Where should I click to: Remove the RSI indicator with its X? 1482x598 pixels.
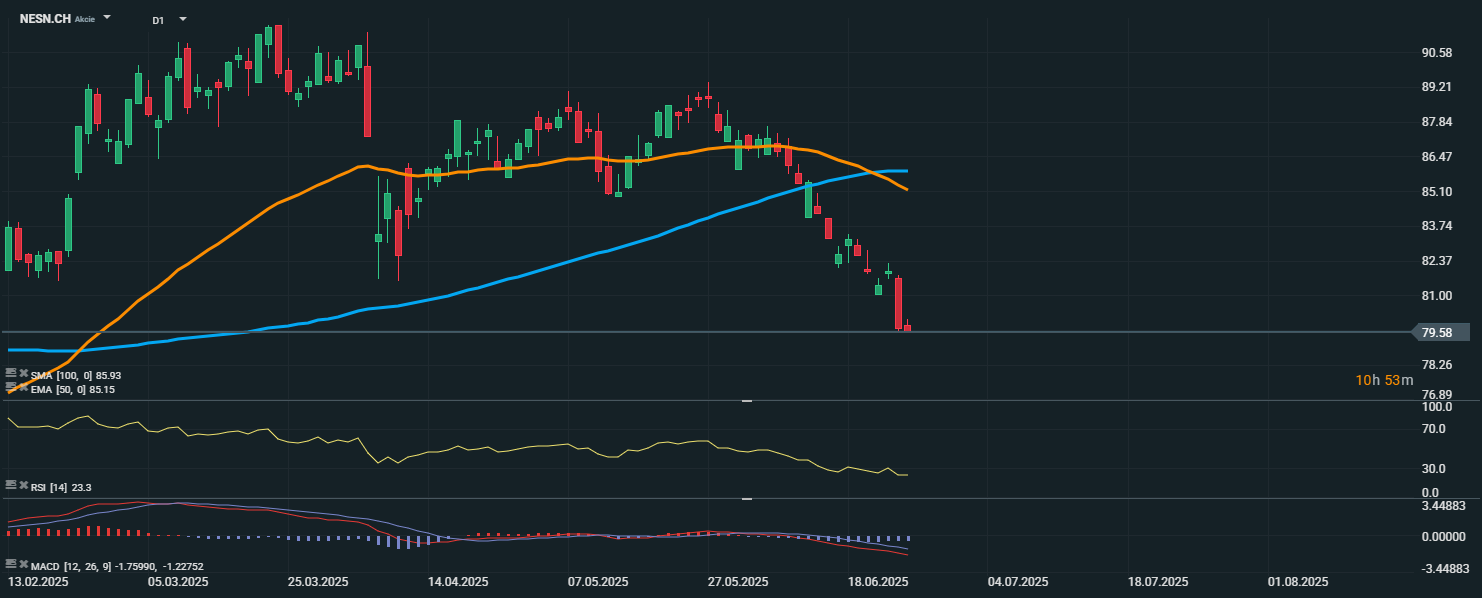click(24, 485)
